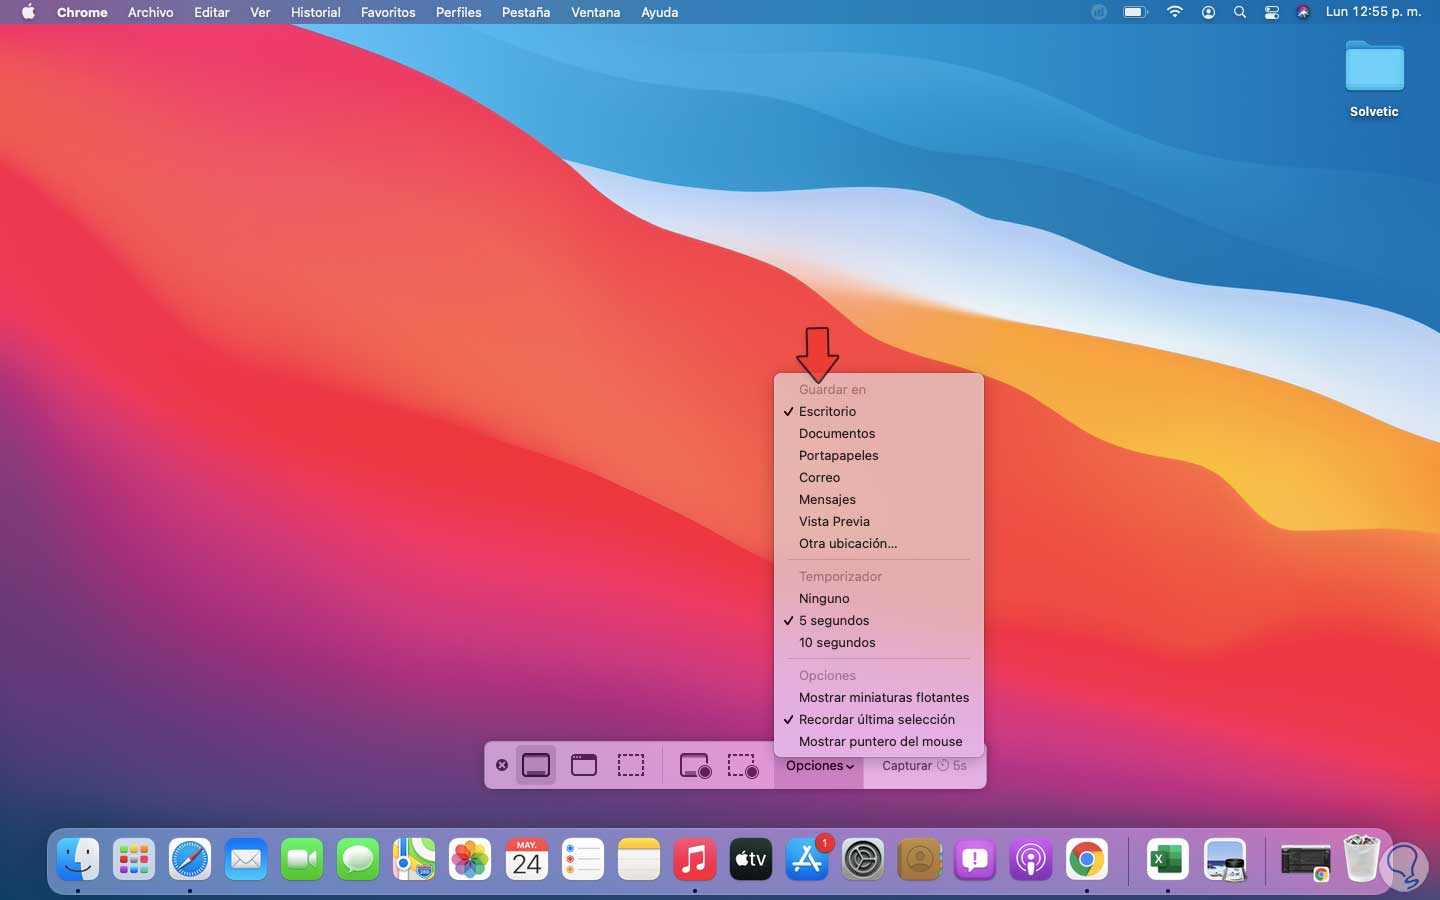Enable Mostrar puntero del mouse
1440x900 pixels.
click(880, 742)
